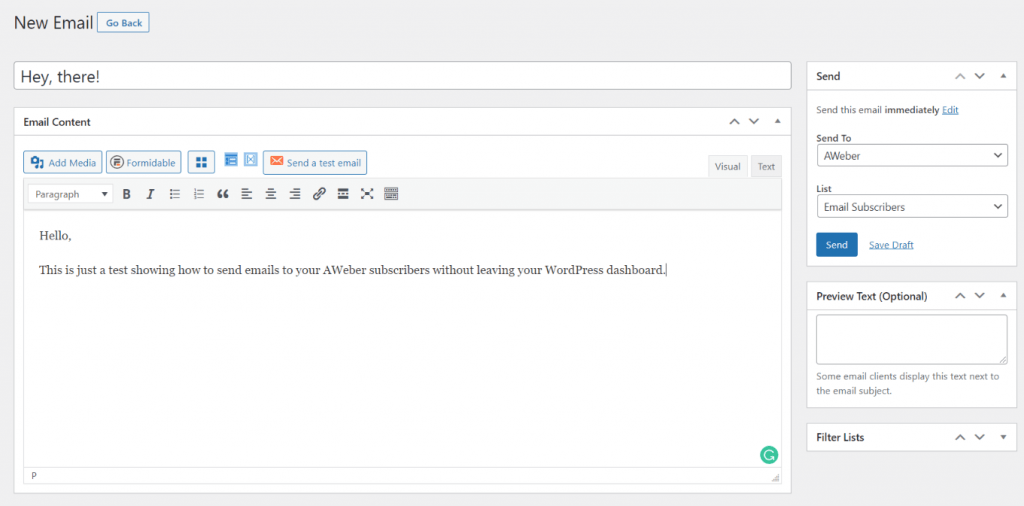Viewport: 1024px width, 506px height.
Task: Collapse the Email Content panel
Action: click(777, 121)
